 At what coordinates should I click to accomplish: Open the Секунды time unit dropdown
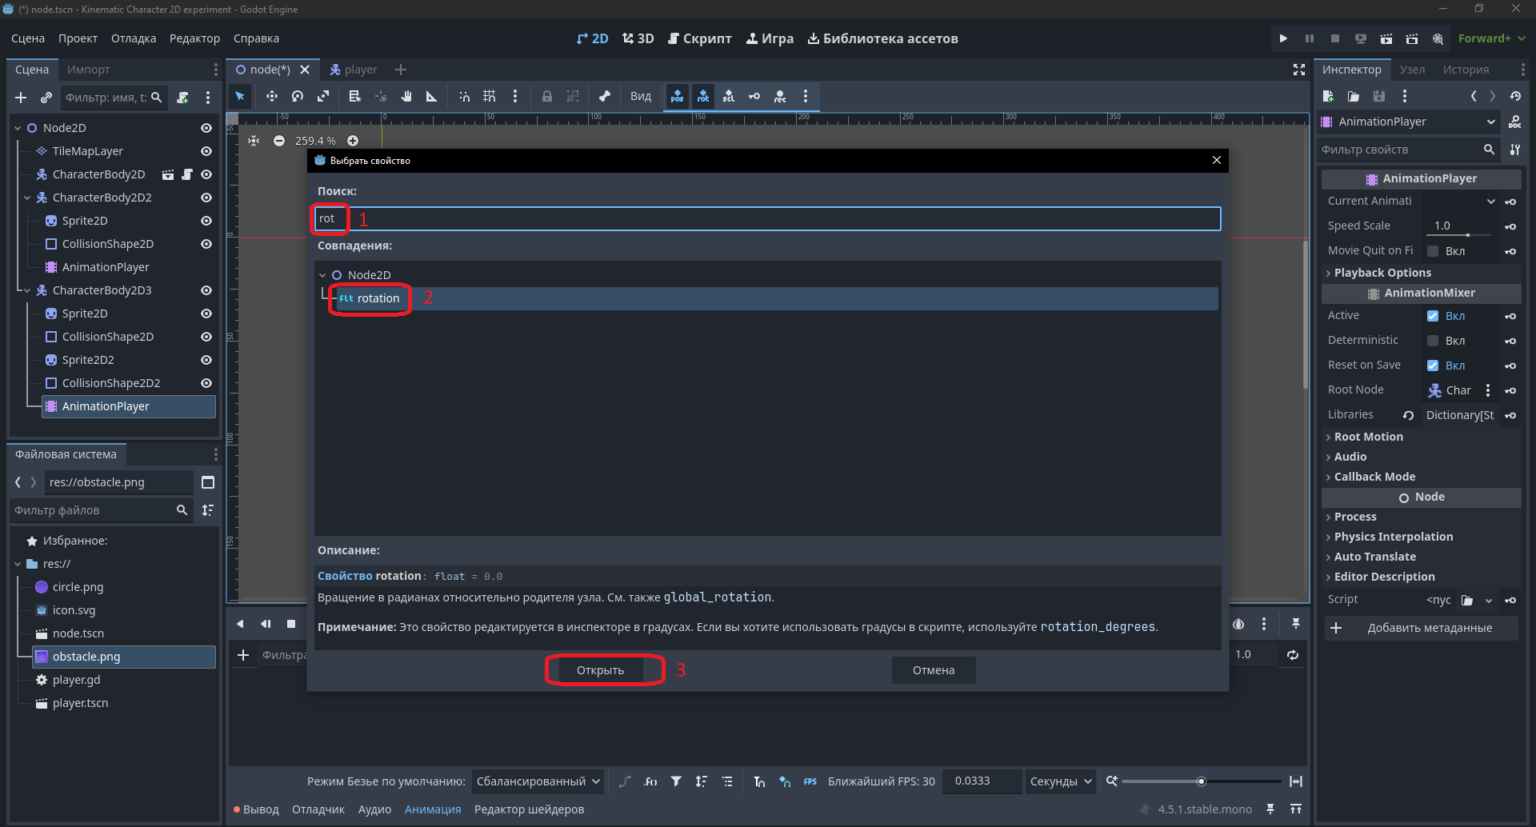tap(1060, 781)
